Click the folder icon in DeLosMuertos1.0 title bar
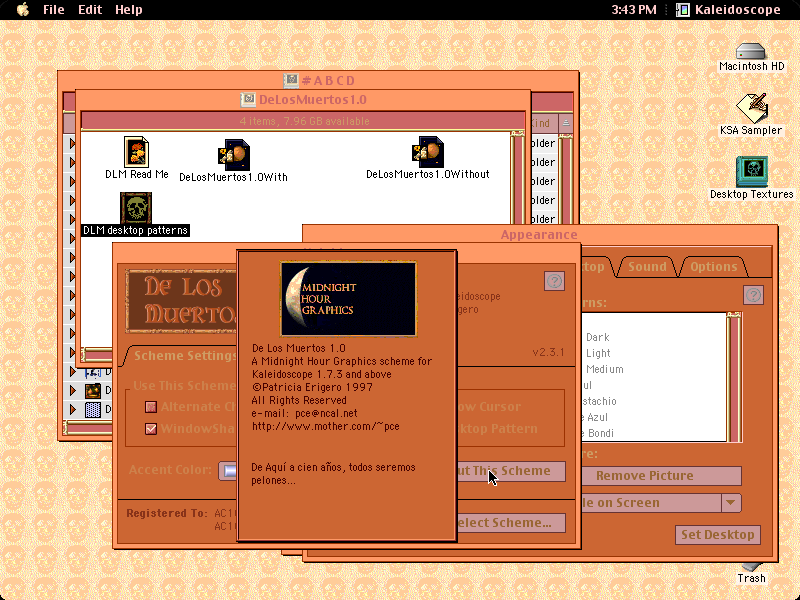The height and width of the screenshot is (600, 800). point(248,99)
